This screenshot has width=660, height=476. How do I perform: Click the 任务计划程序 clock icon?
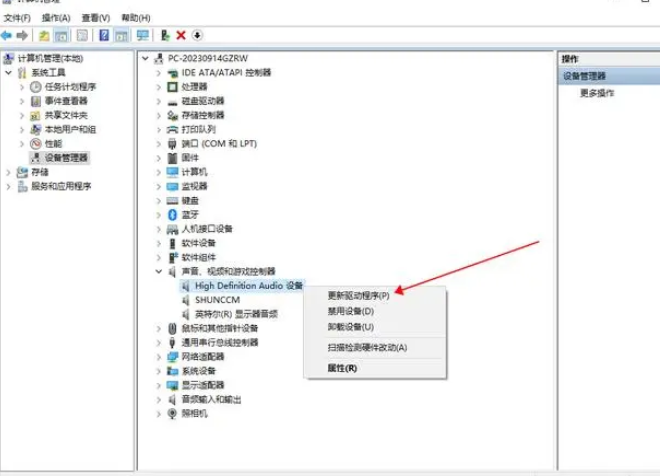pyautogui.click(x=36, y=87)
